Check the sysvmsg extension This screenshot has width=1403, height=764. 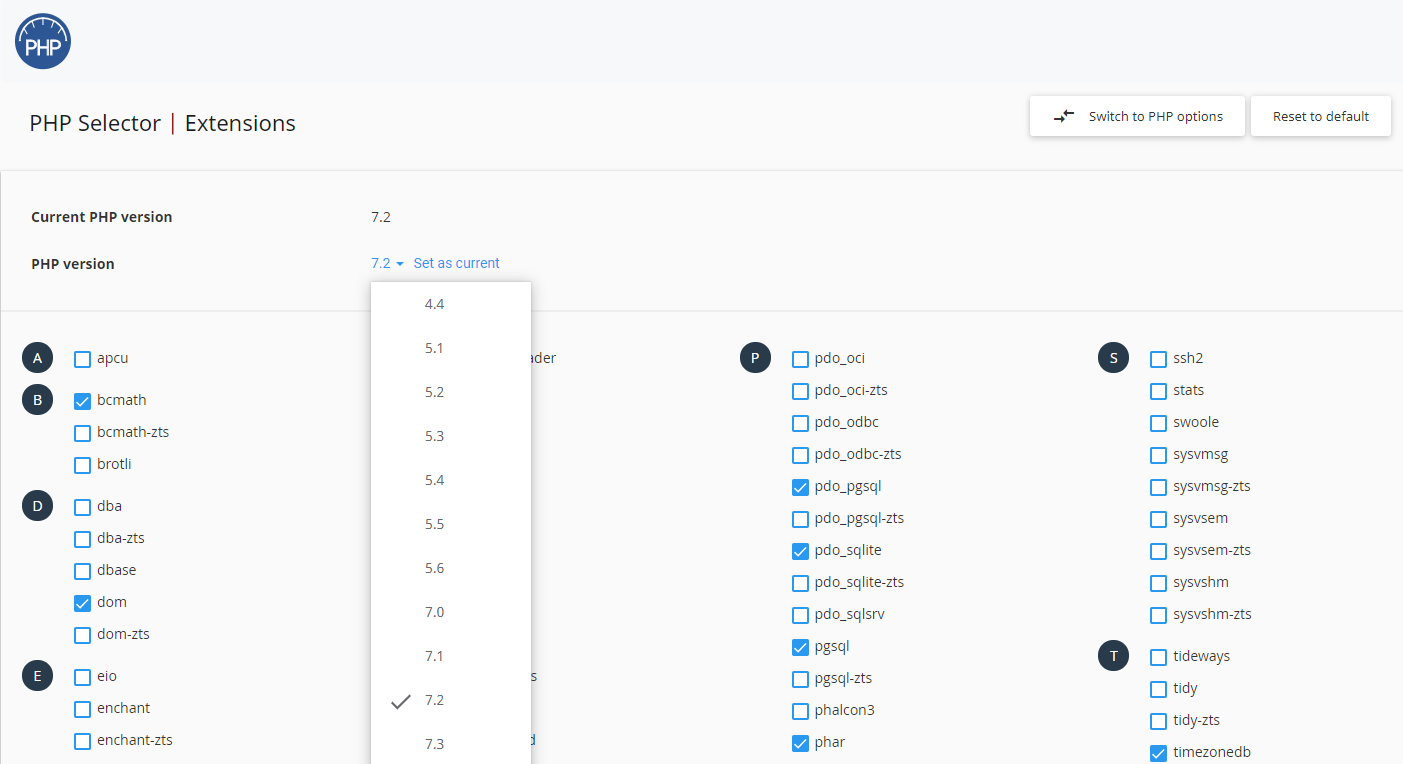pos(1158,455)
